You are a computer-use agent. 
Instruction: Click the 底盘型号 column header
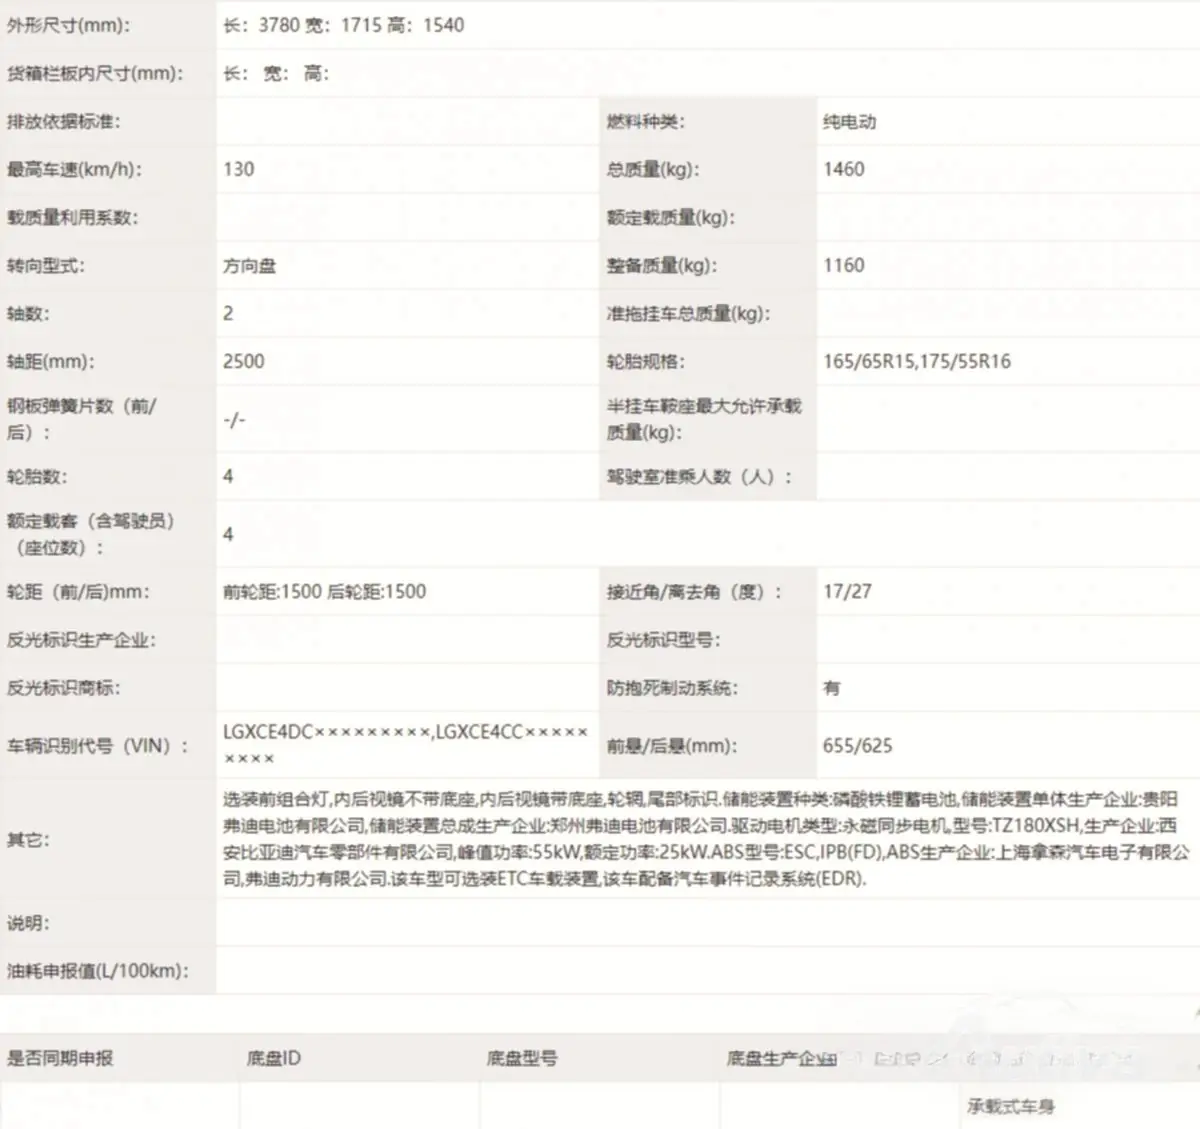[522, 1057]
